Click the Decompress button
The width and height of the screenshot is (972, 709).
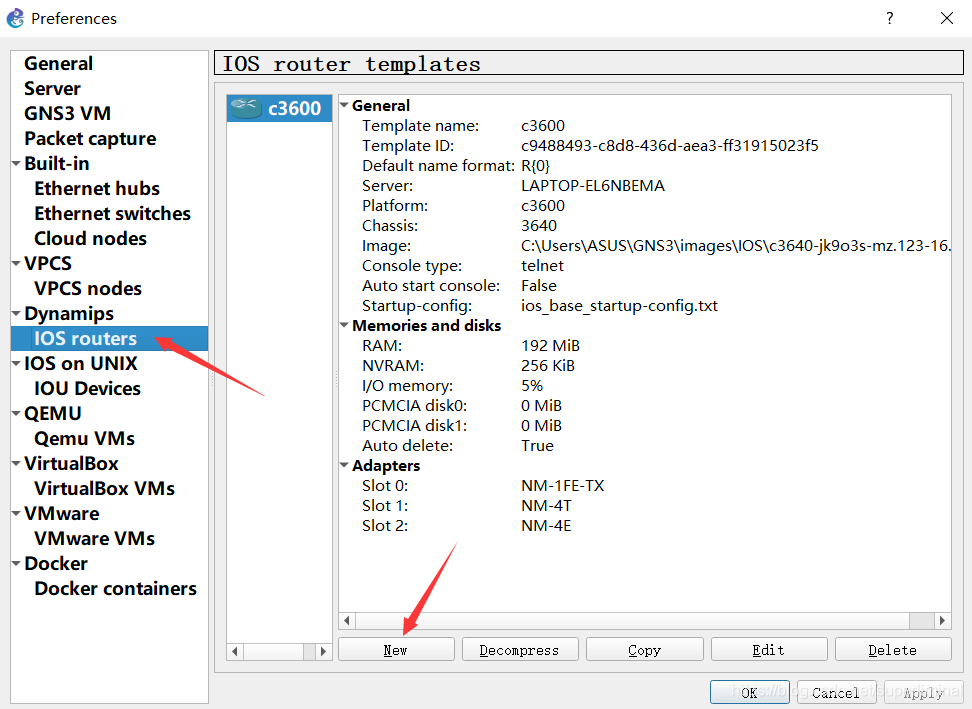pos(520,650)
